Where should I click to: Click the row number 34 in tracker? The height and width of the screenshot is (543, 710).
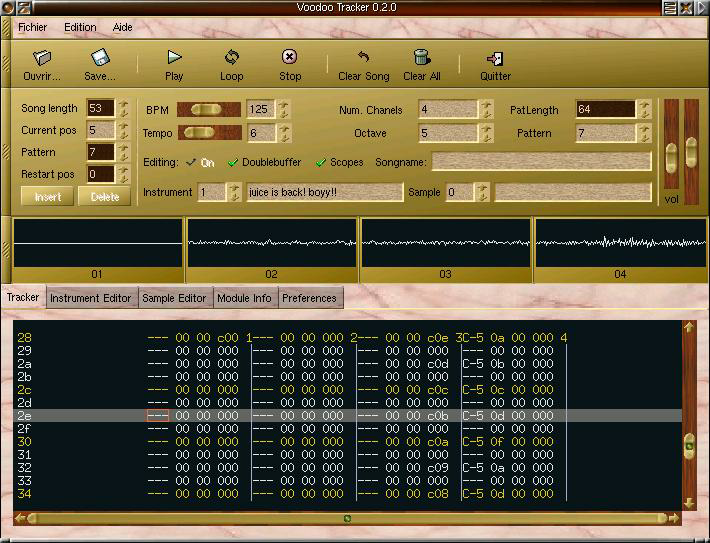pyautogui.click(x=24, y=494)
